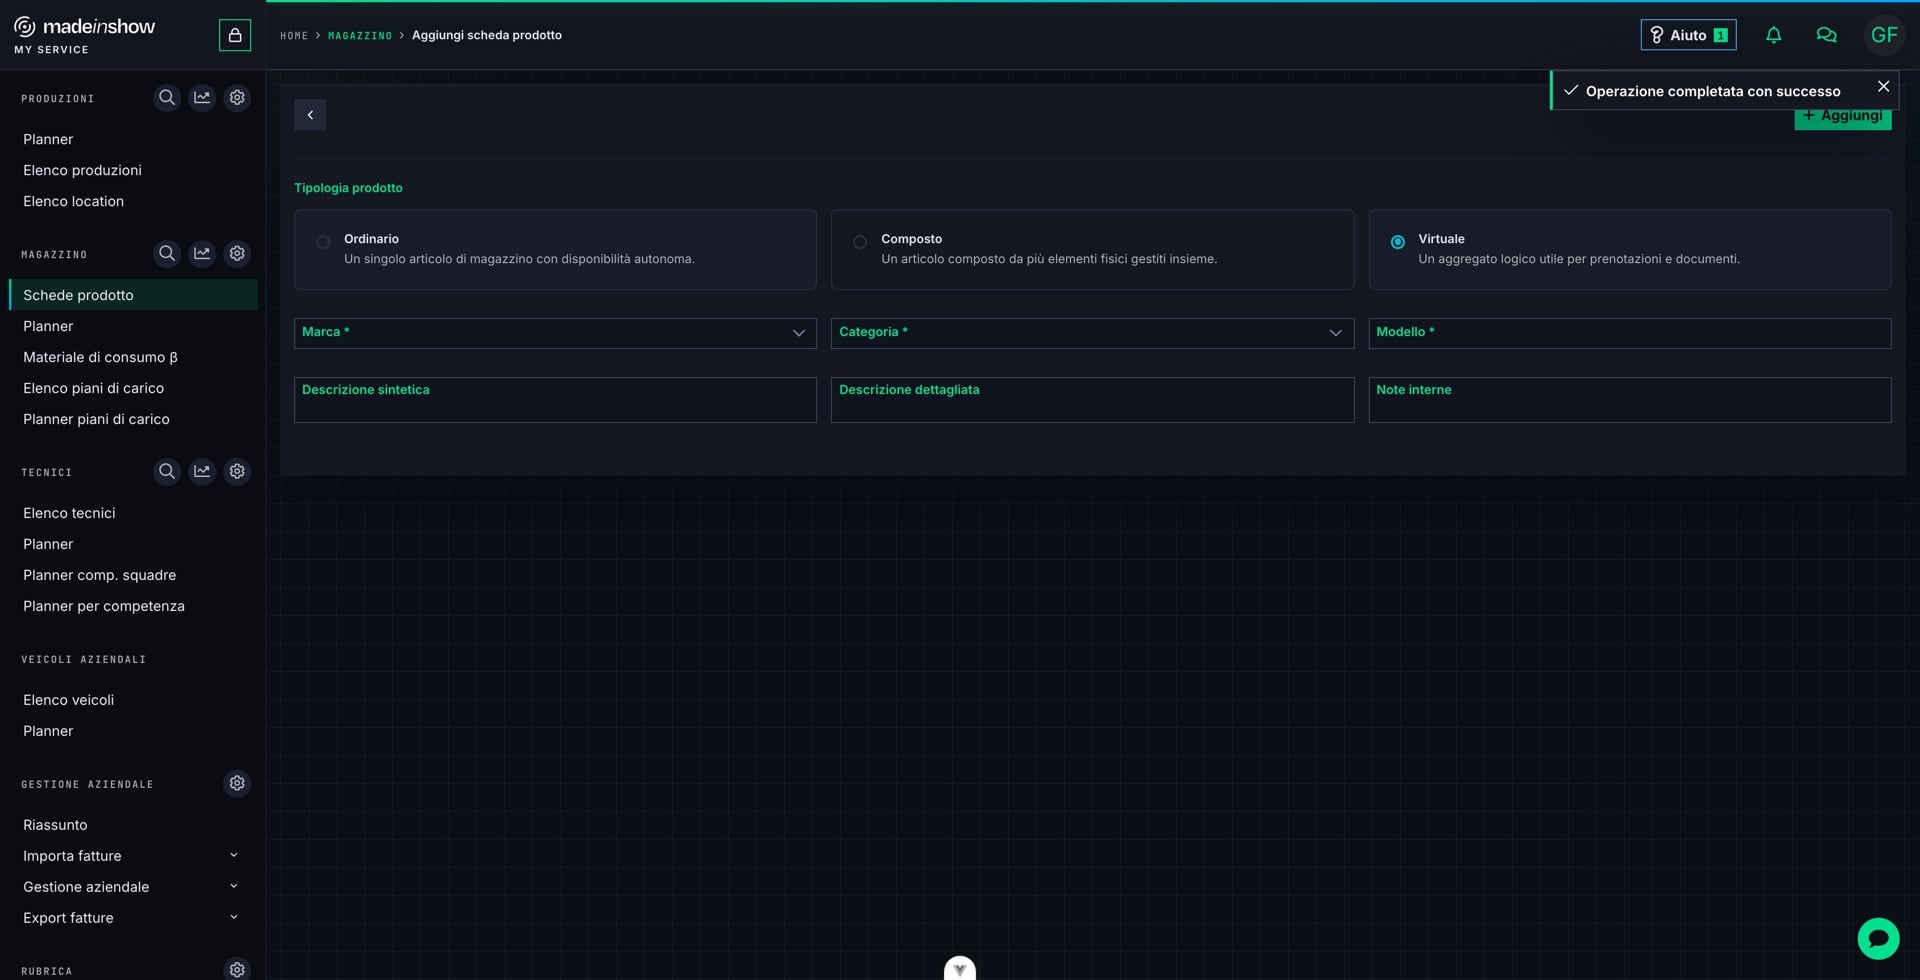Open Magazzino settings gear
This screenshot has width=1920, height=980.
click(x=237, y=254)
